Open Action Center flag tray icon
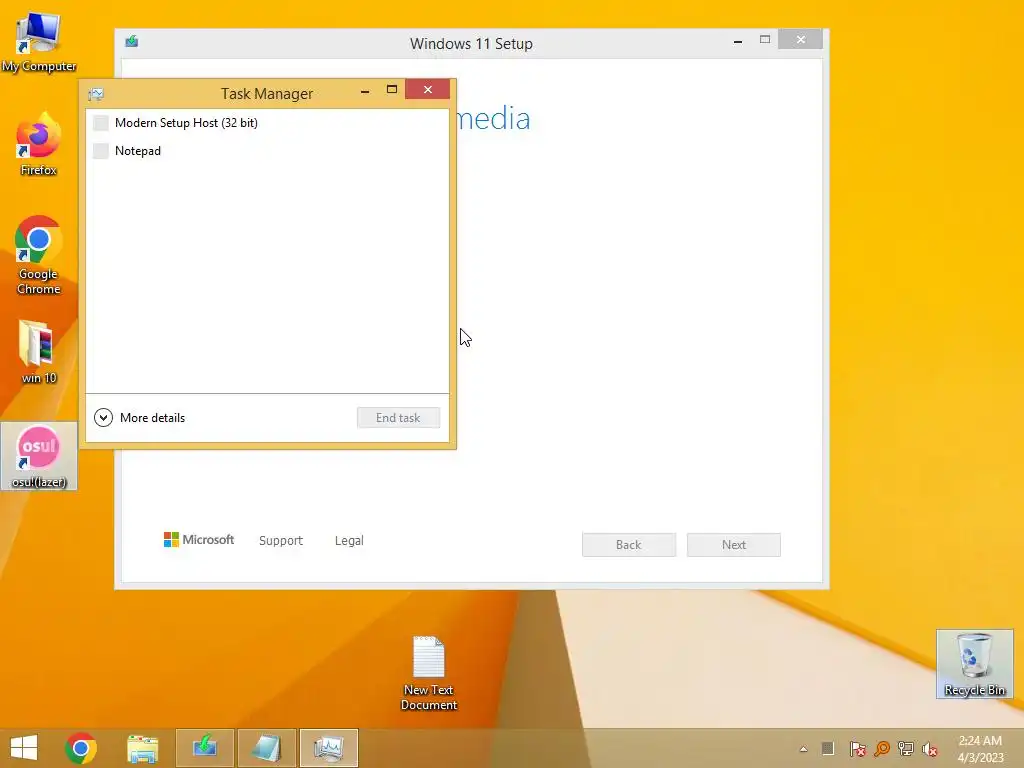 (857, 749)
